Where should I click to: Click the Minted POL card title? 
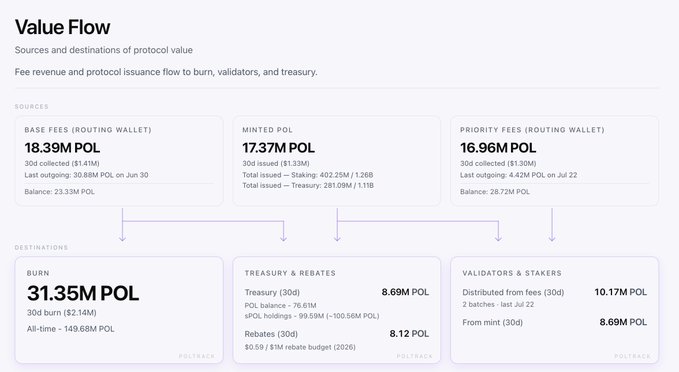[x=268, y=130]
